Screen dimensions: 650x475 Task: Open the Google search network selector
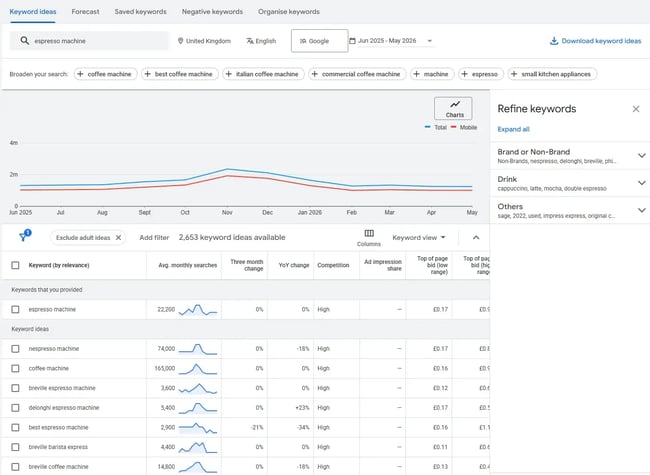click(x=320, y=41)
